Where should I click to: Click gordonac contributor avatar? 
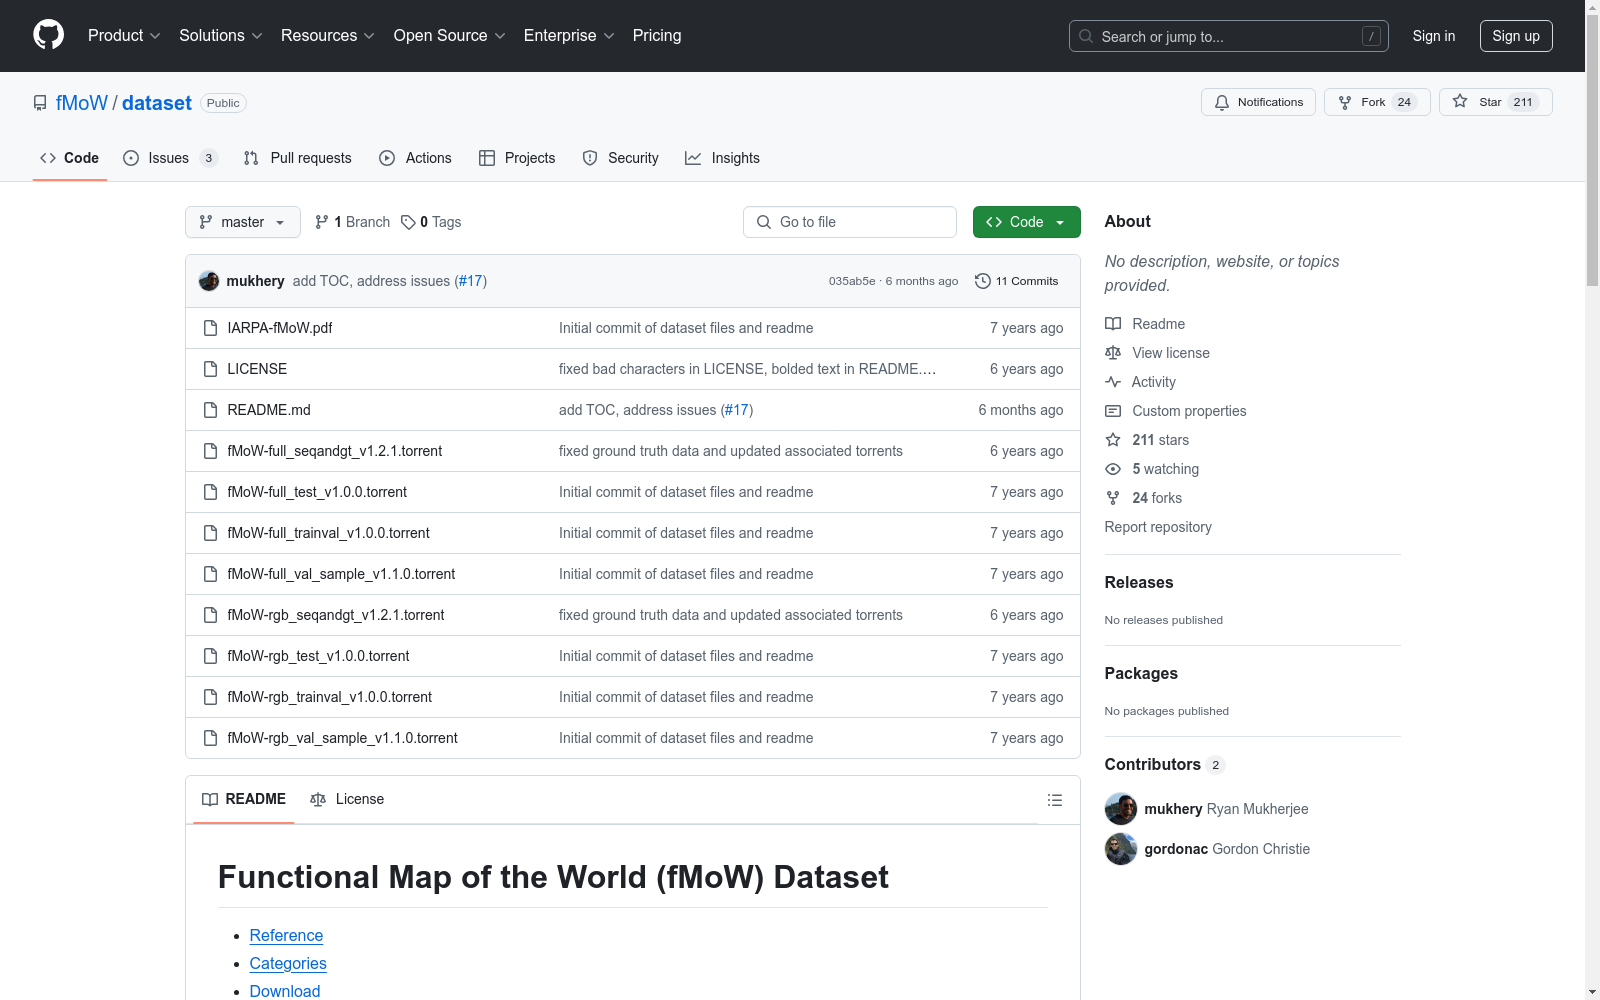point(1121,849)
